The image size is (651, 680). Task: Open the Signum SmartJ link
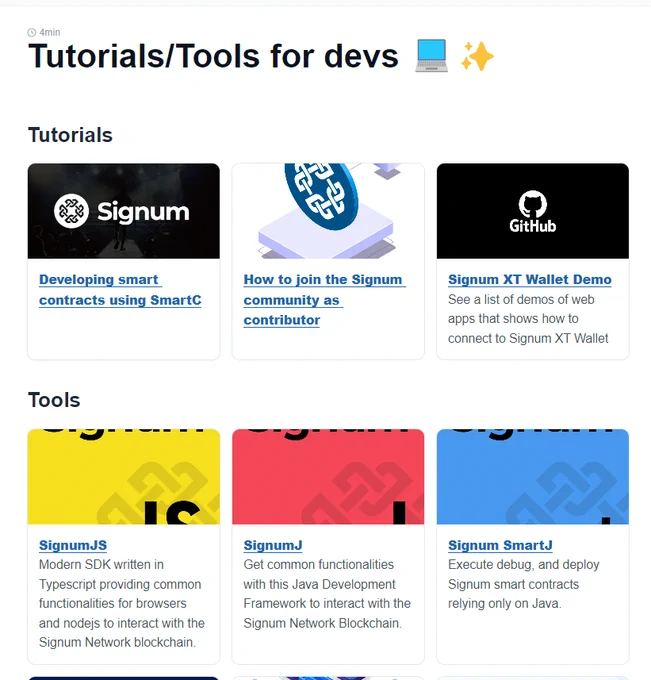(x=500, y=545)
